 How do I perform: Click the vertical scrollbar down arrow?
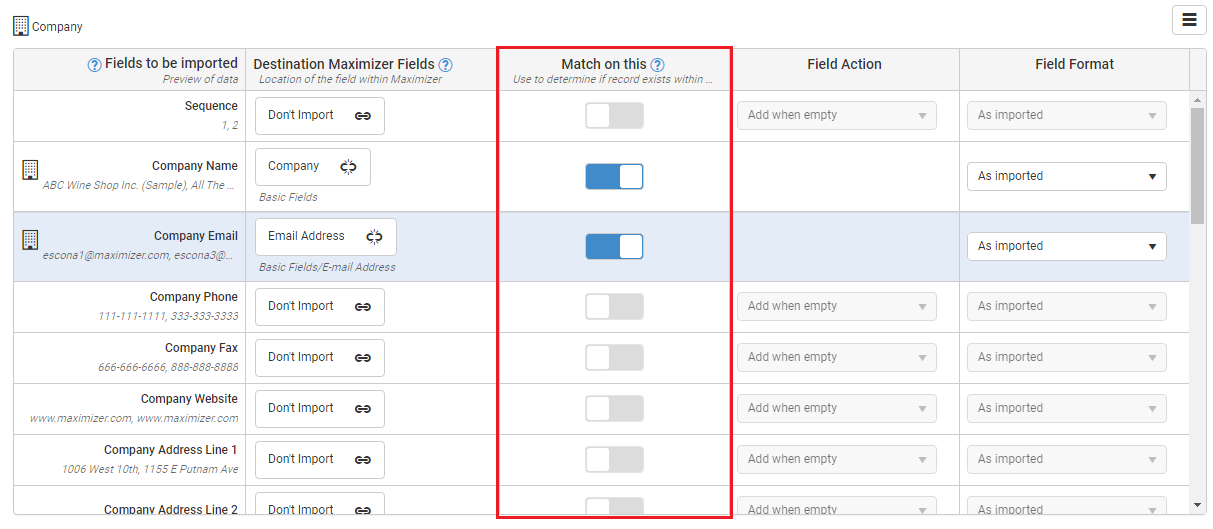tap(1198, 505)
